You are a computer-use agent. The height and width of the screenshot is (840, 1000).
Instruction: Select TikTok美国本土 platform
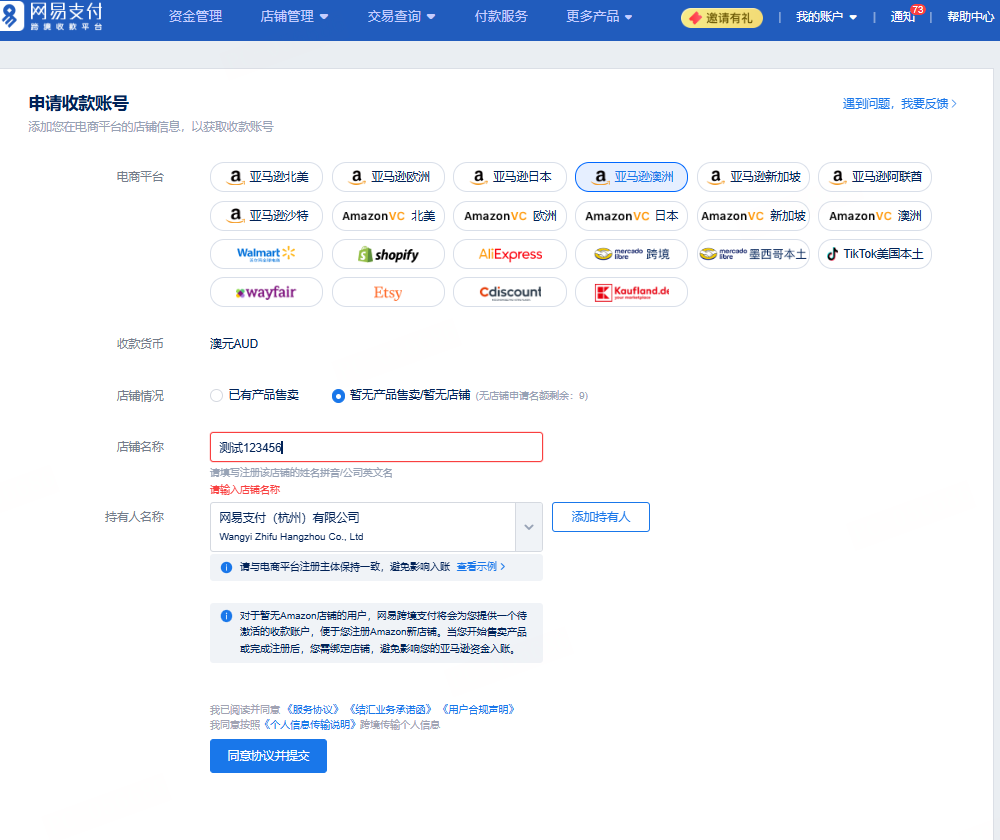(874, 254)
